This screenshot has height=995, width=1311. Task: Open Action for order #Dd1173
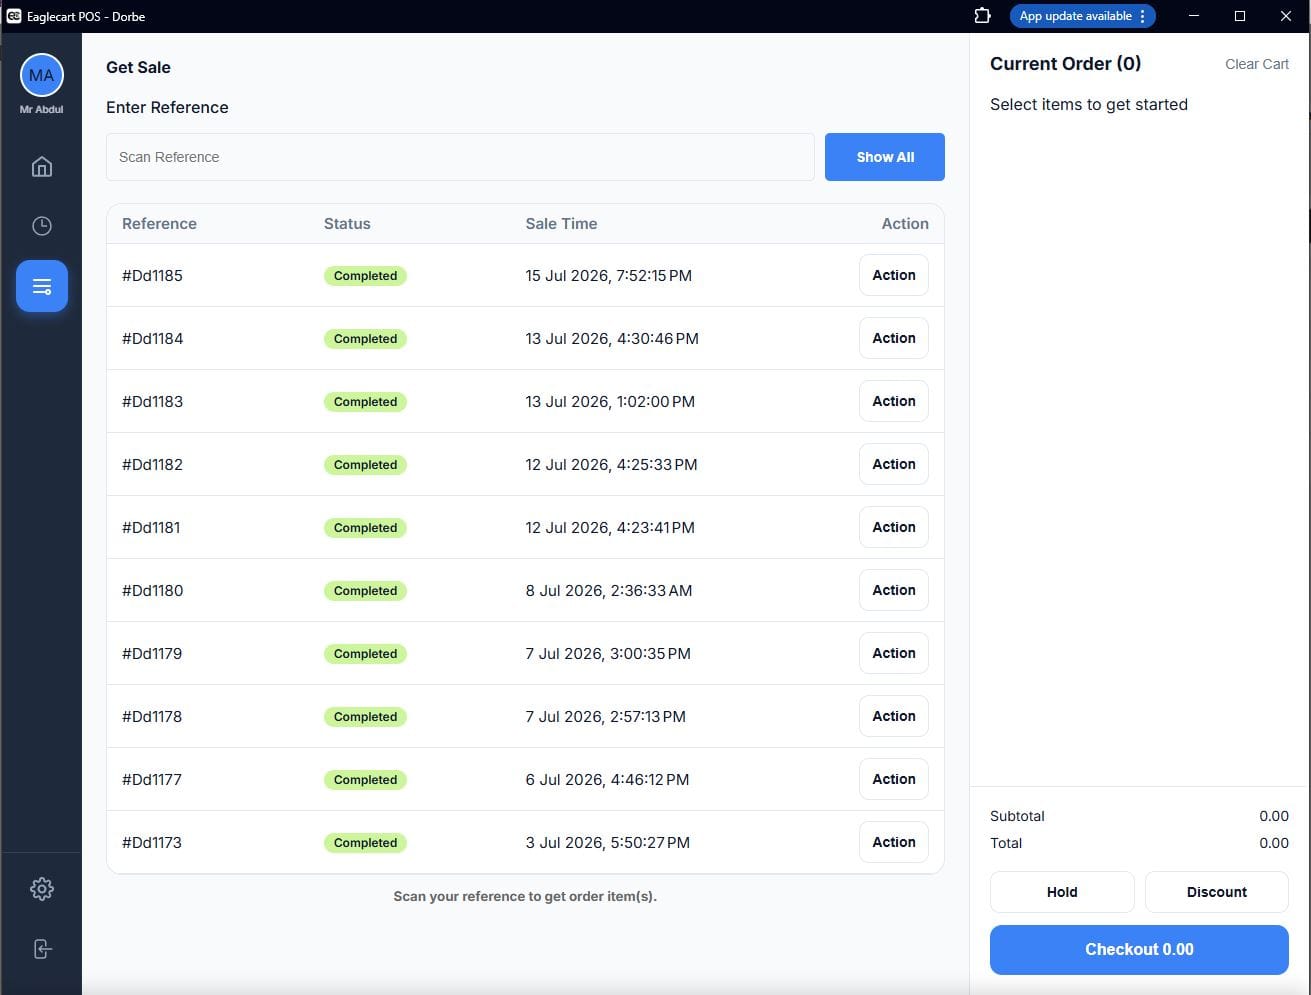894,842
